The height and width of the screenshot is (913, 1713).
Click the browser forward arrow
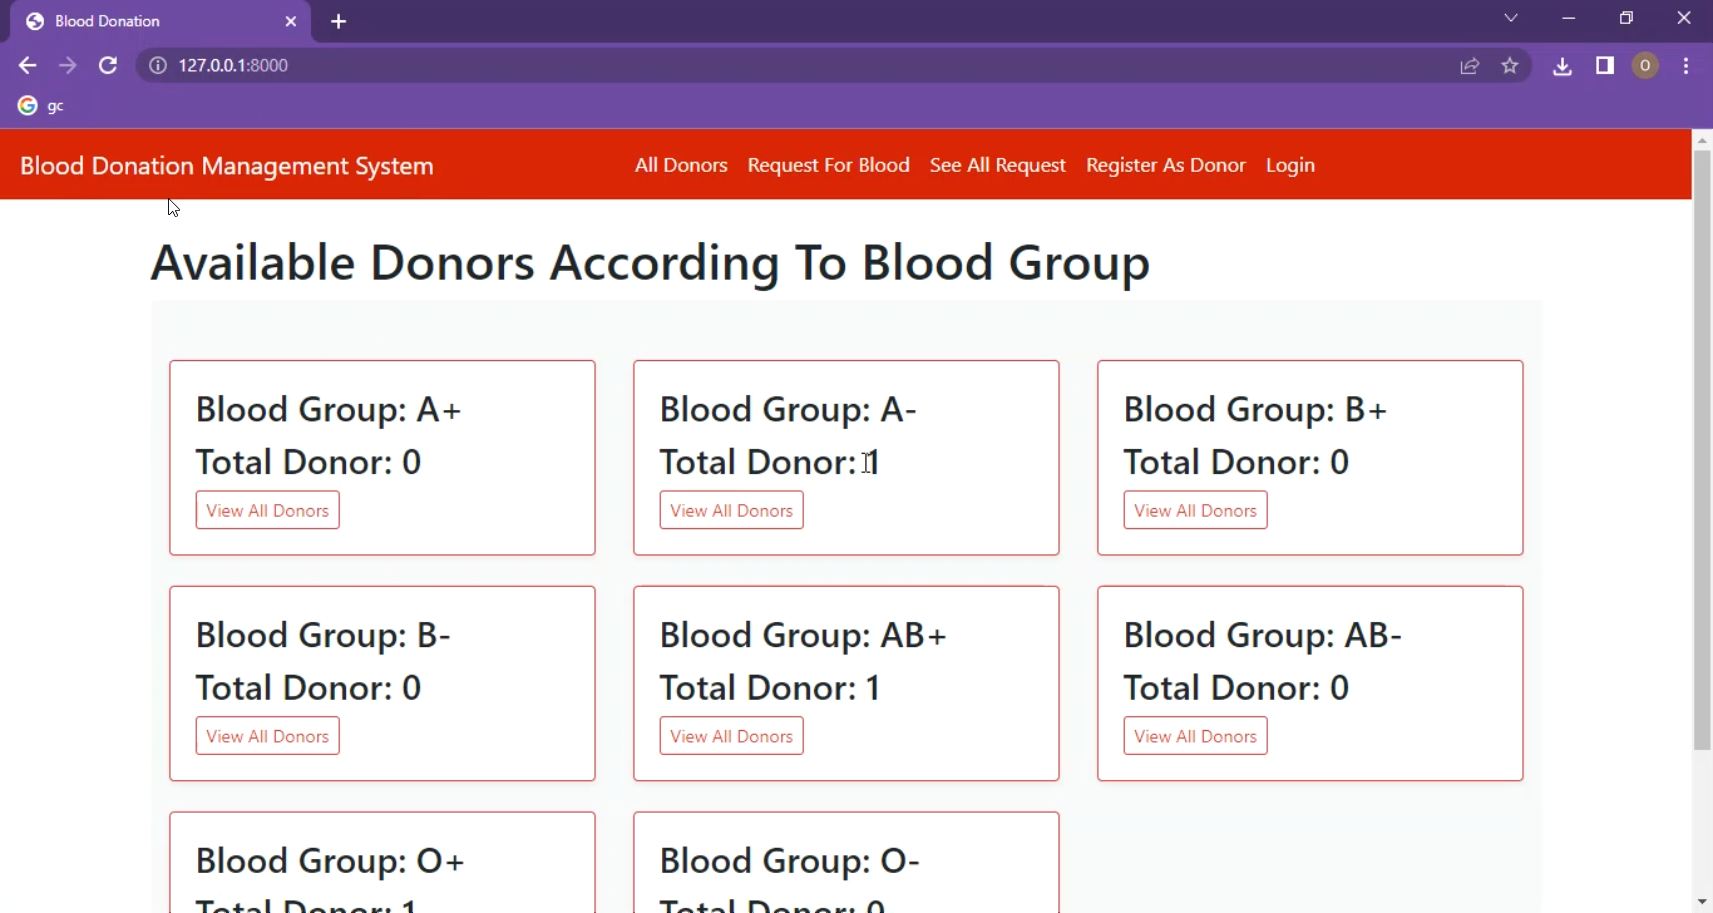point(67,65)
